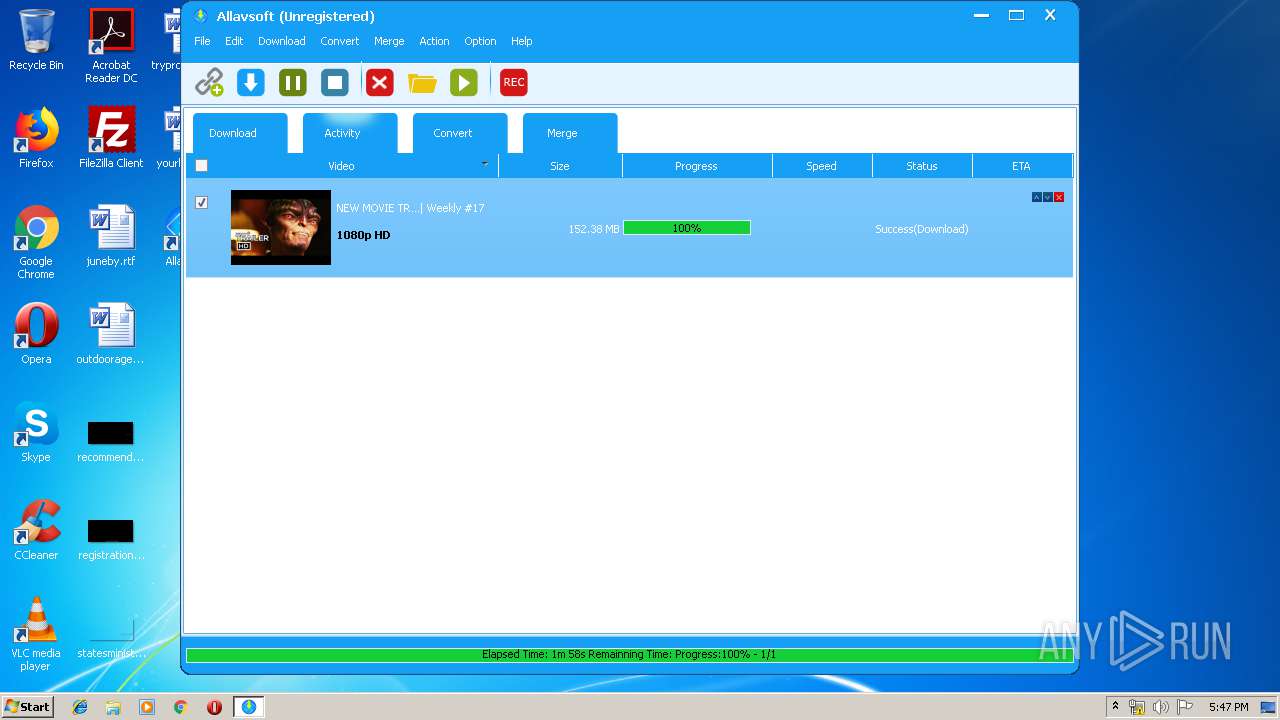Click the ETA column header
1280x720 pixels.
coord(1021,166)
